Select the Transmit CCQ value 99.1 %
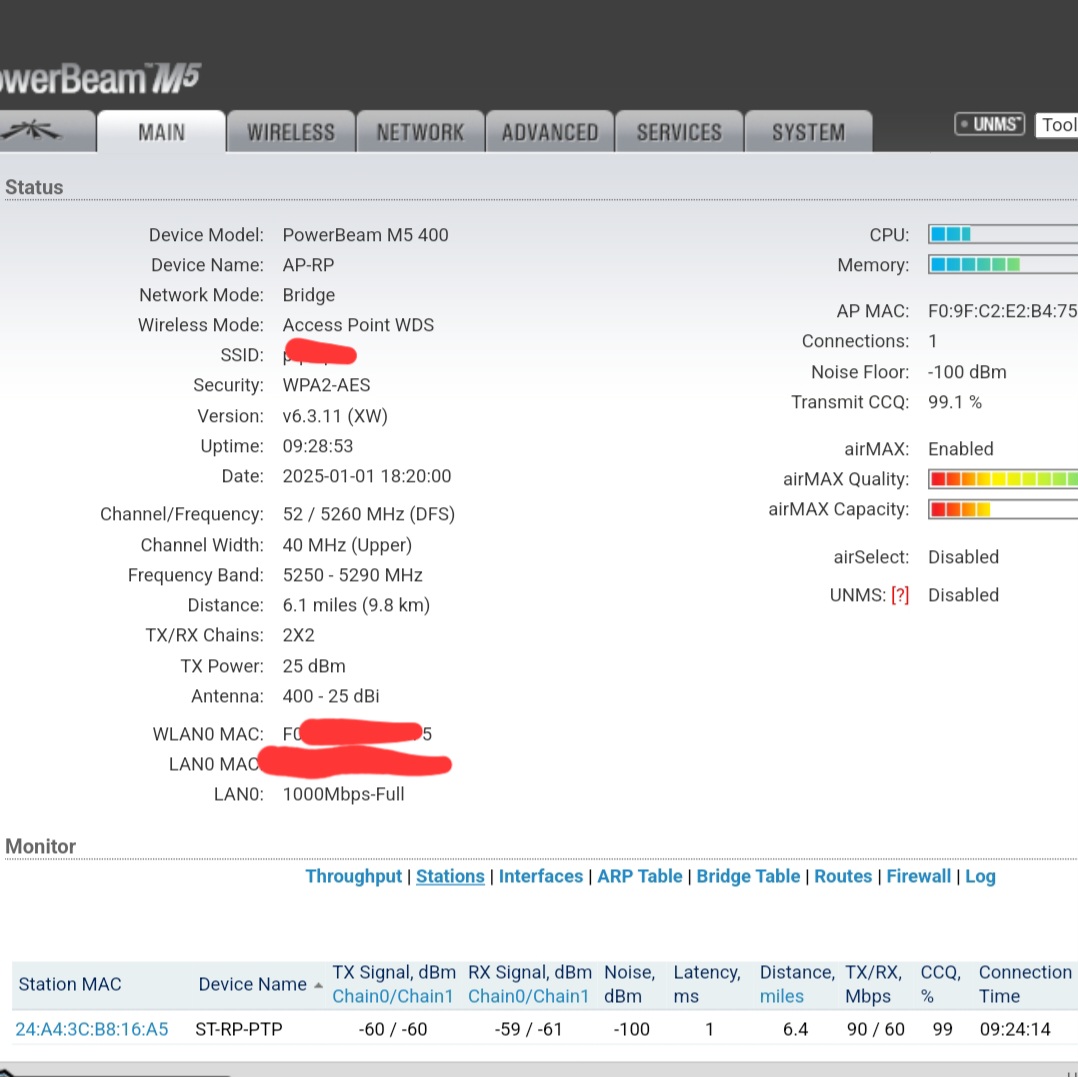 pyautogui.click(x=954, y=402)
